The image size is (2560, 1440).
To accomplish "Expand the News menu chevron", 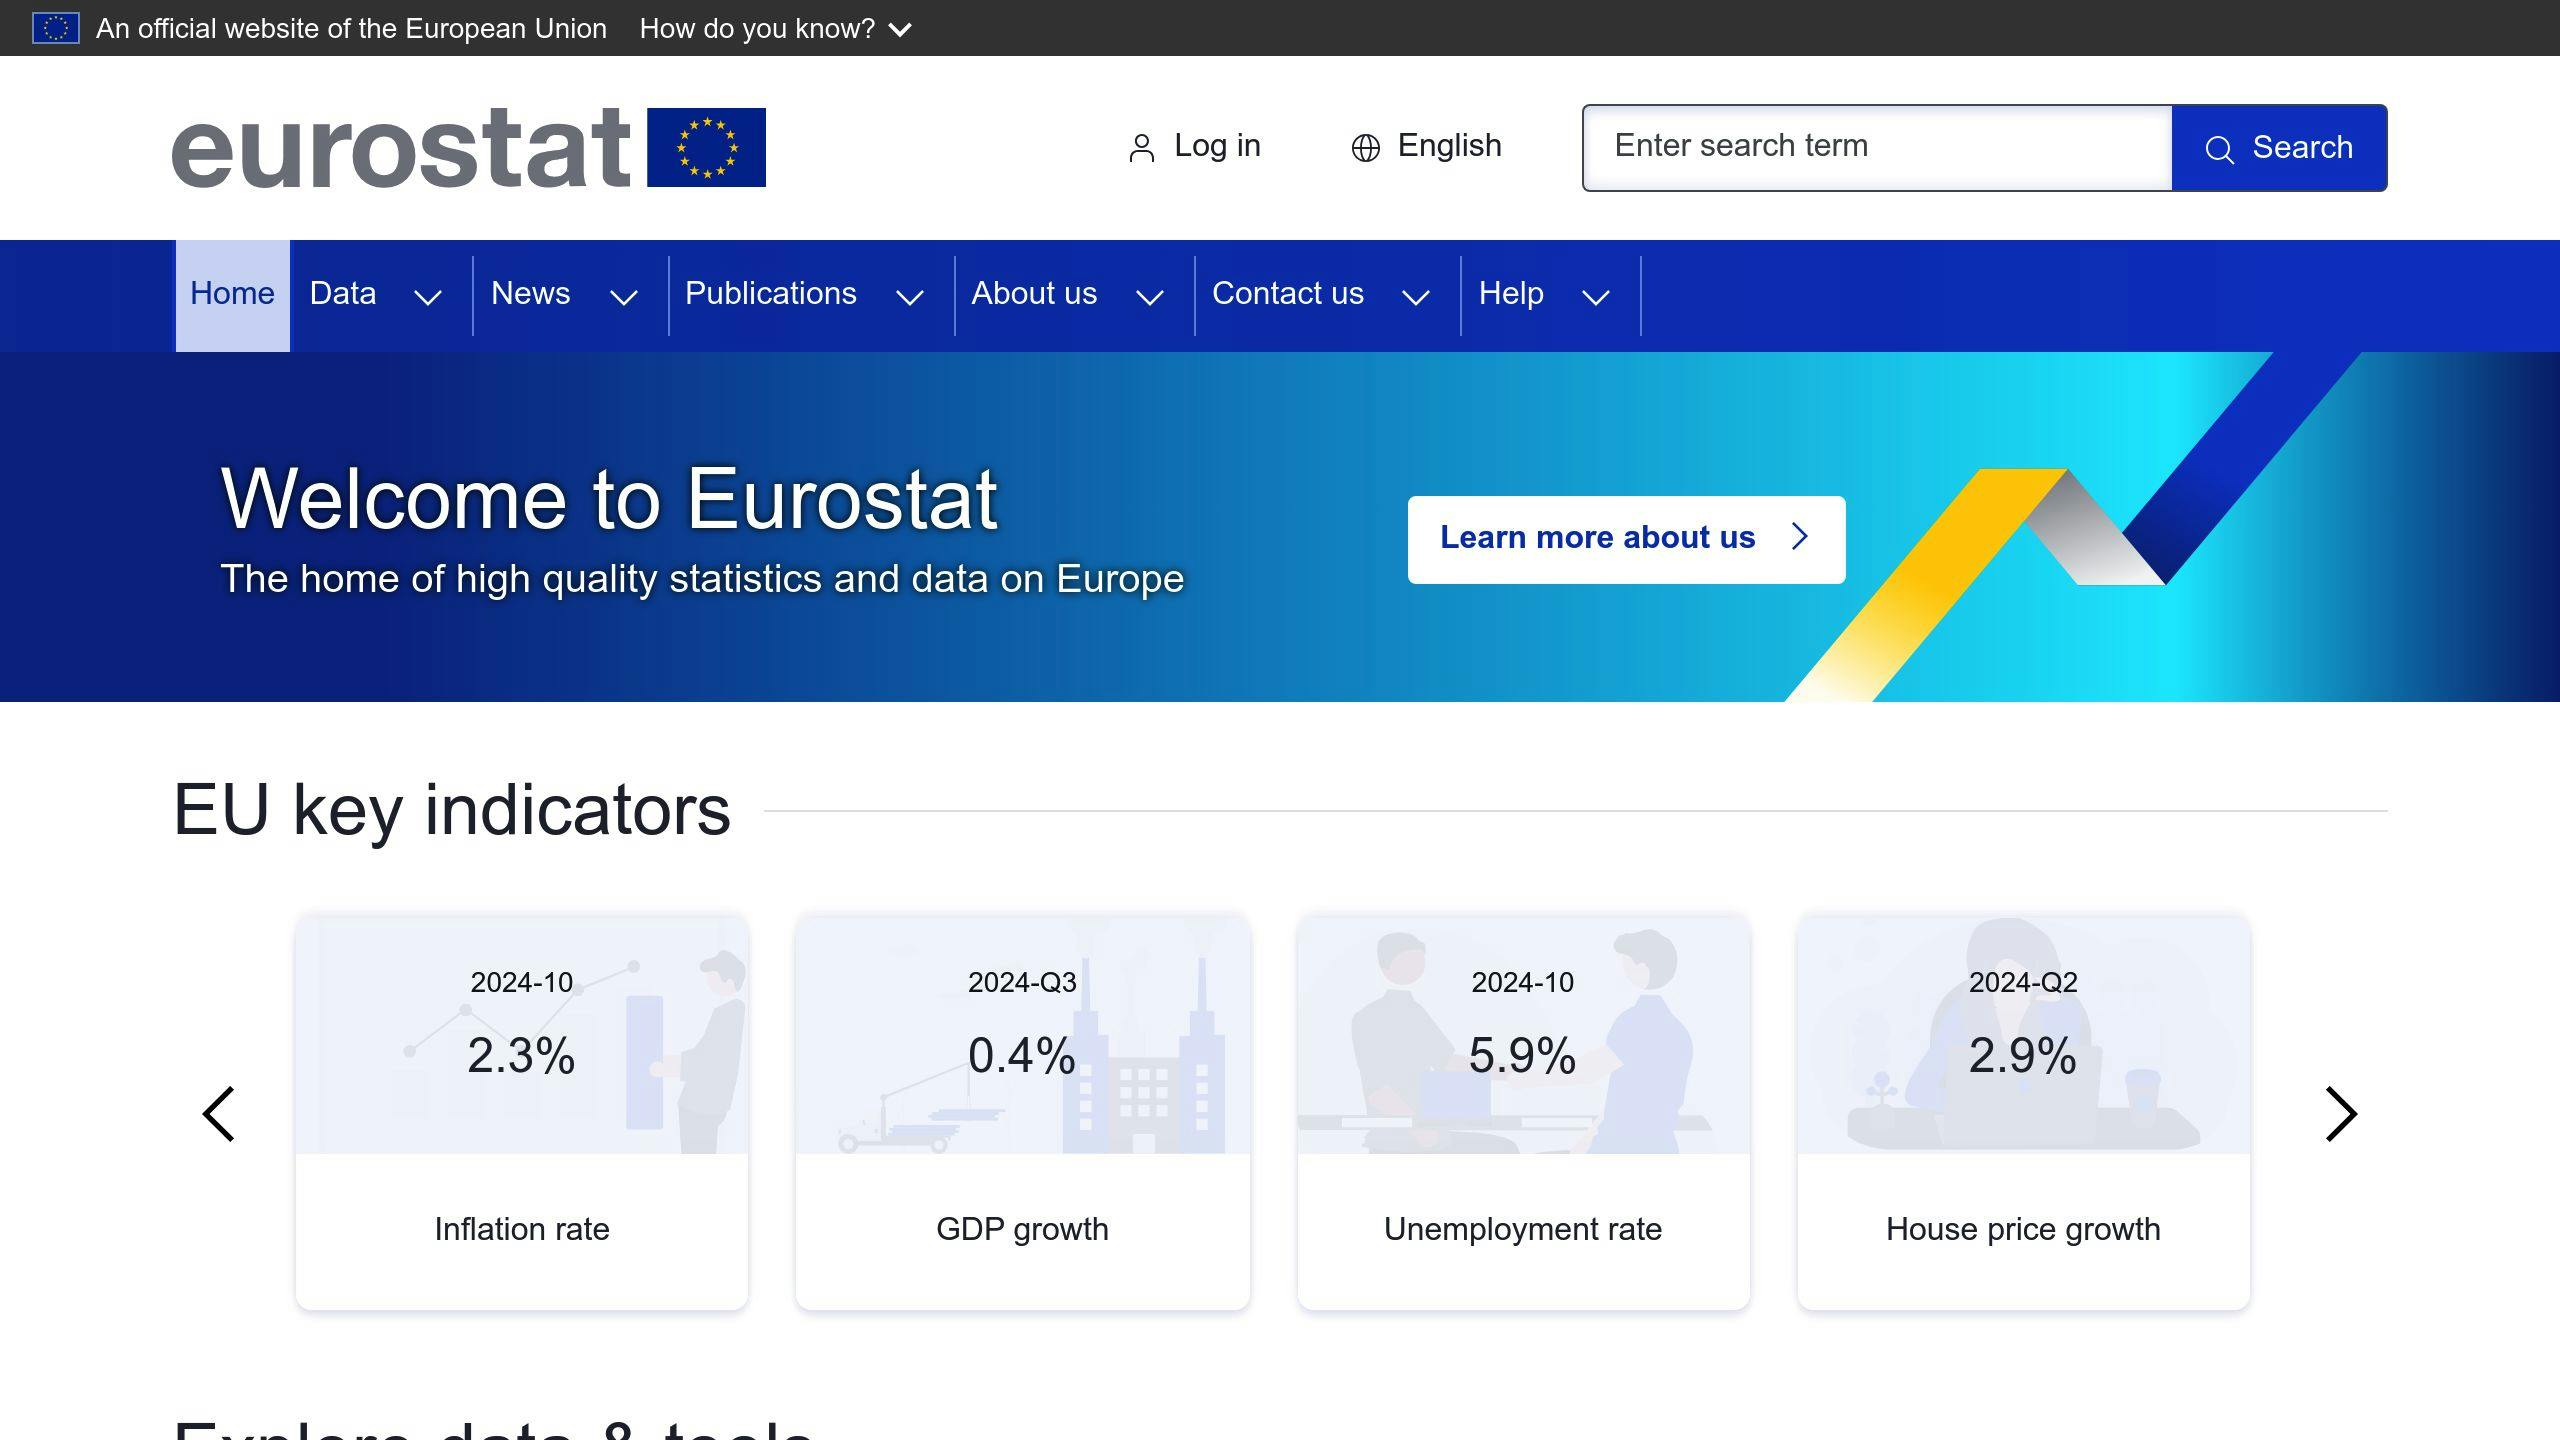I will coord(624,297).
